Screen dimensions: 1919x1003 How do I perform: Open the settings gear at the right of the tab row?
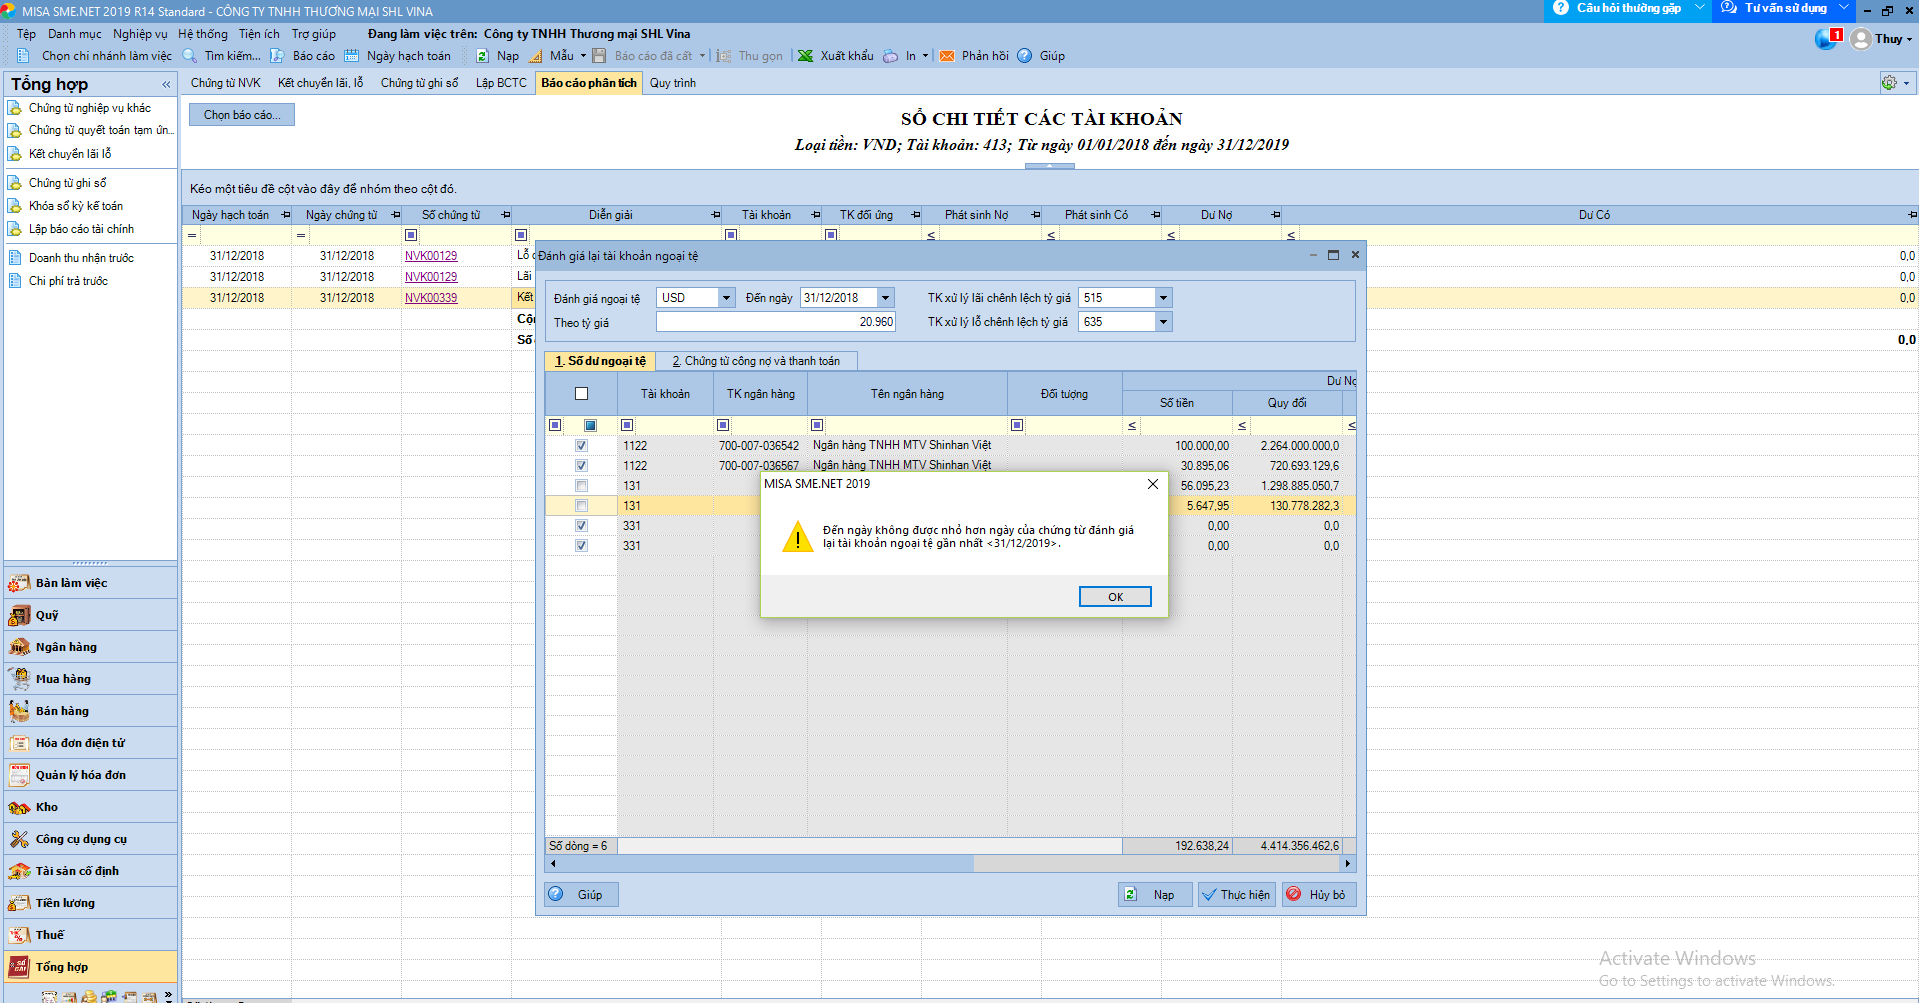pos(1889,83)
